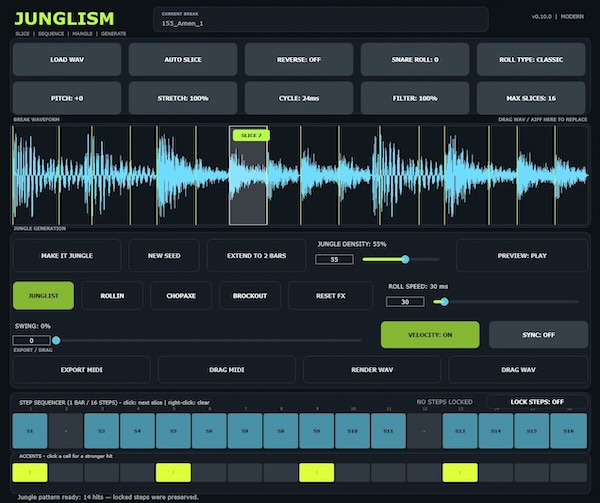Click sequencer step 11 labeled S11
Viewport: 600px width, 503px height.
[388, 431]
